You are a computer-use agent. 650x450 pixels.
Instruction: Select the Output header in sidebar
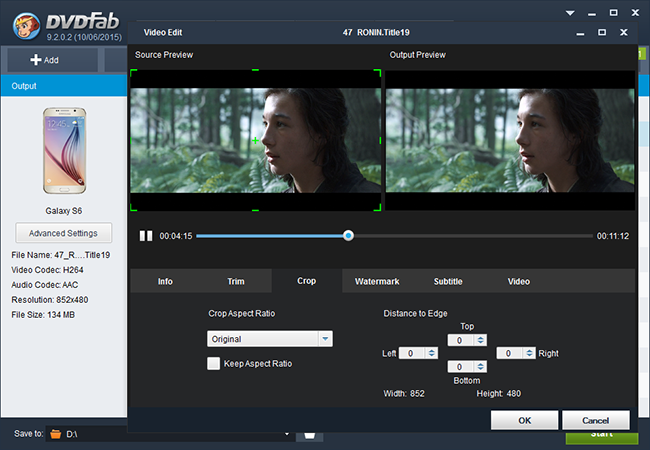(x=64, y=86)
